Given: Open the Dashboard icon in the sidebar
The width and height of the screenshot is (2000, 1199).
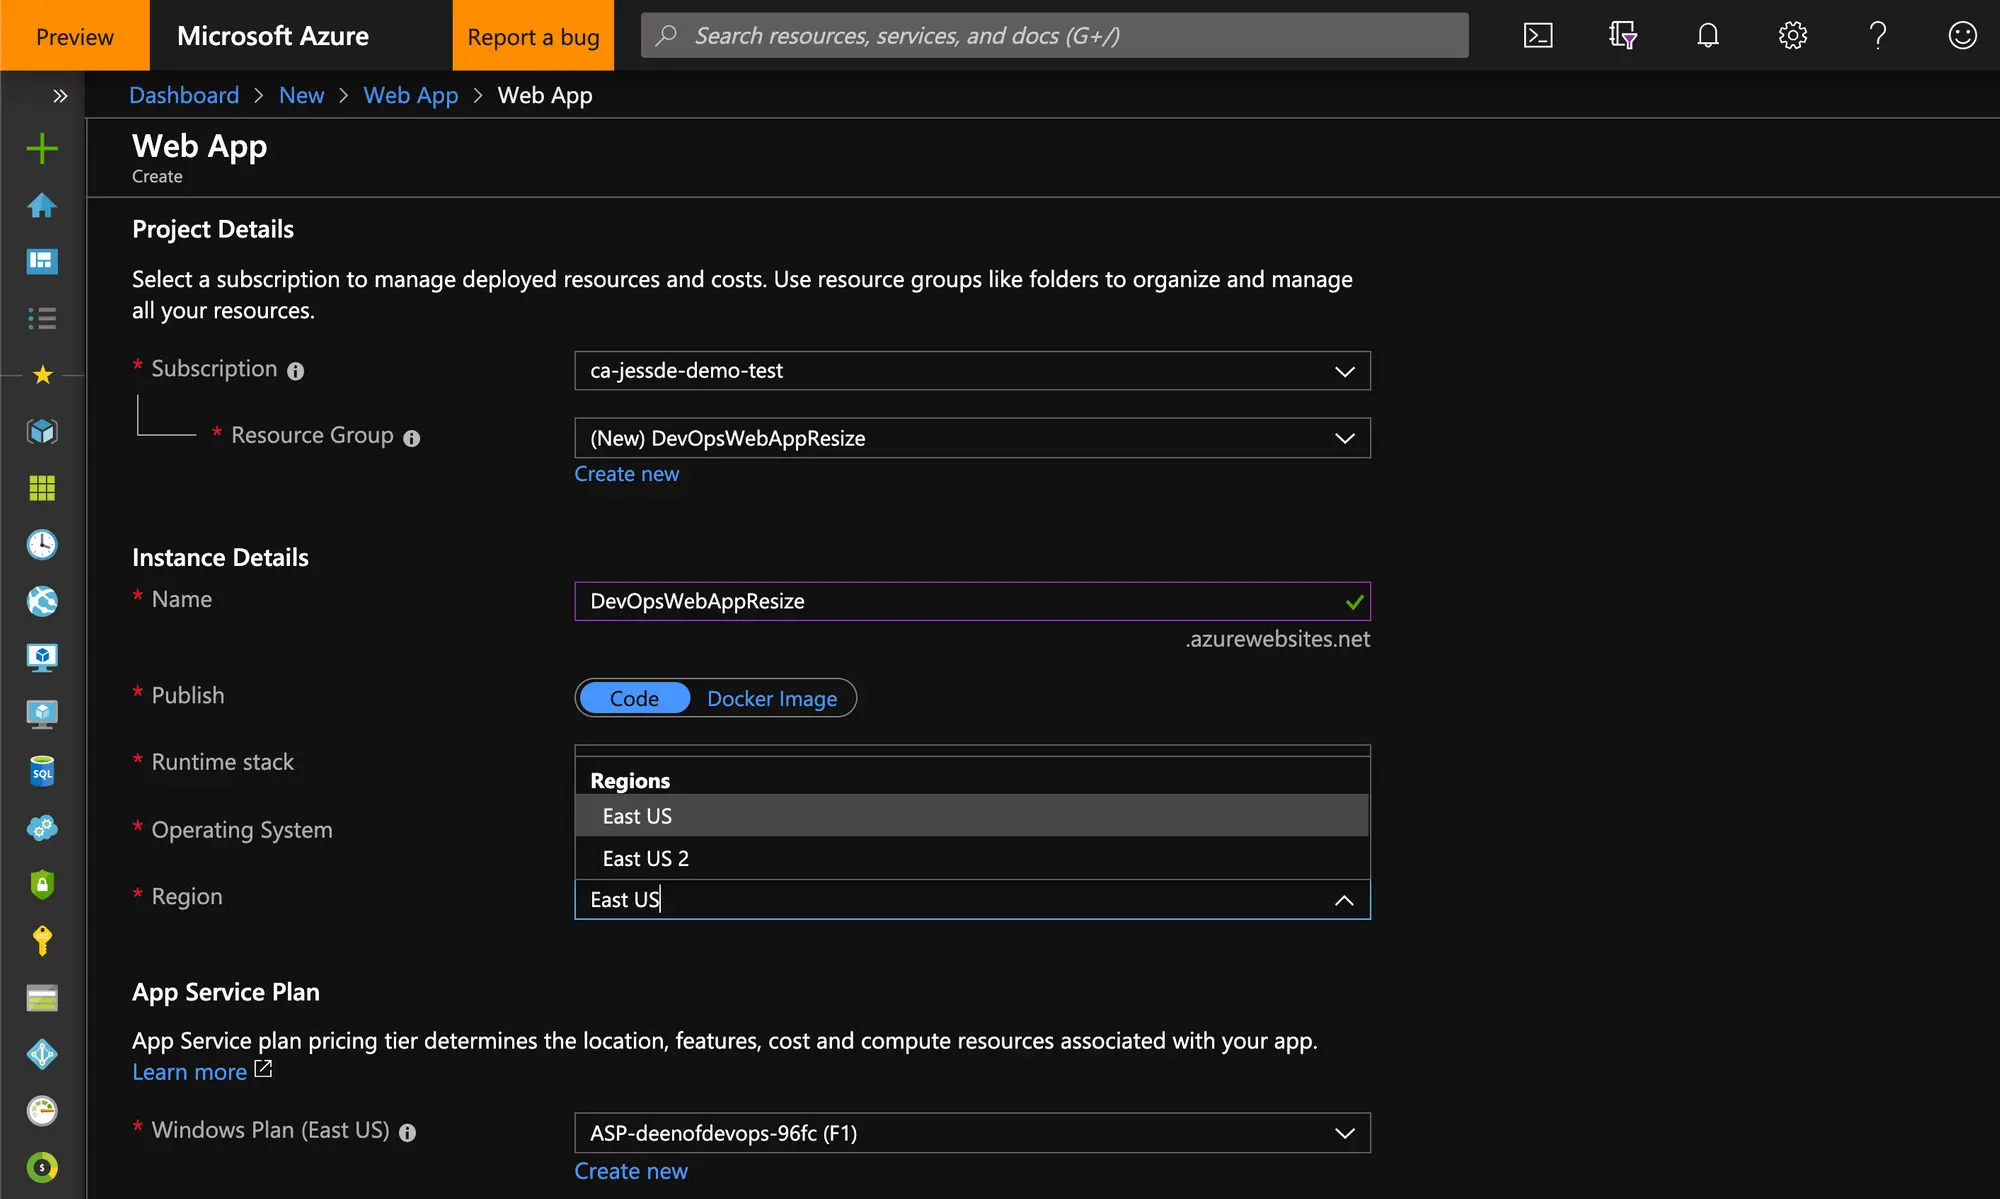Looking at the screenshot, I should coord(42,262).
